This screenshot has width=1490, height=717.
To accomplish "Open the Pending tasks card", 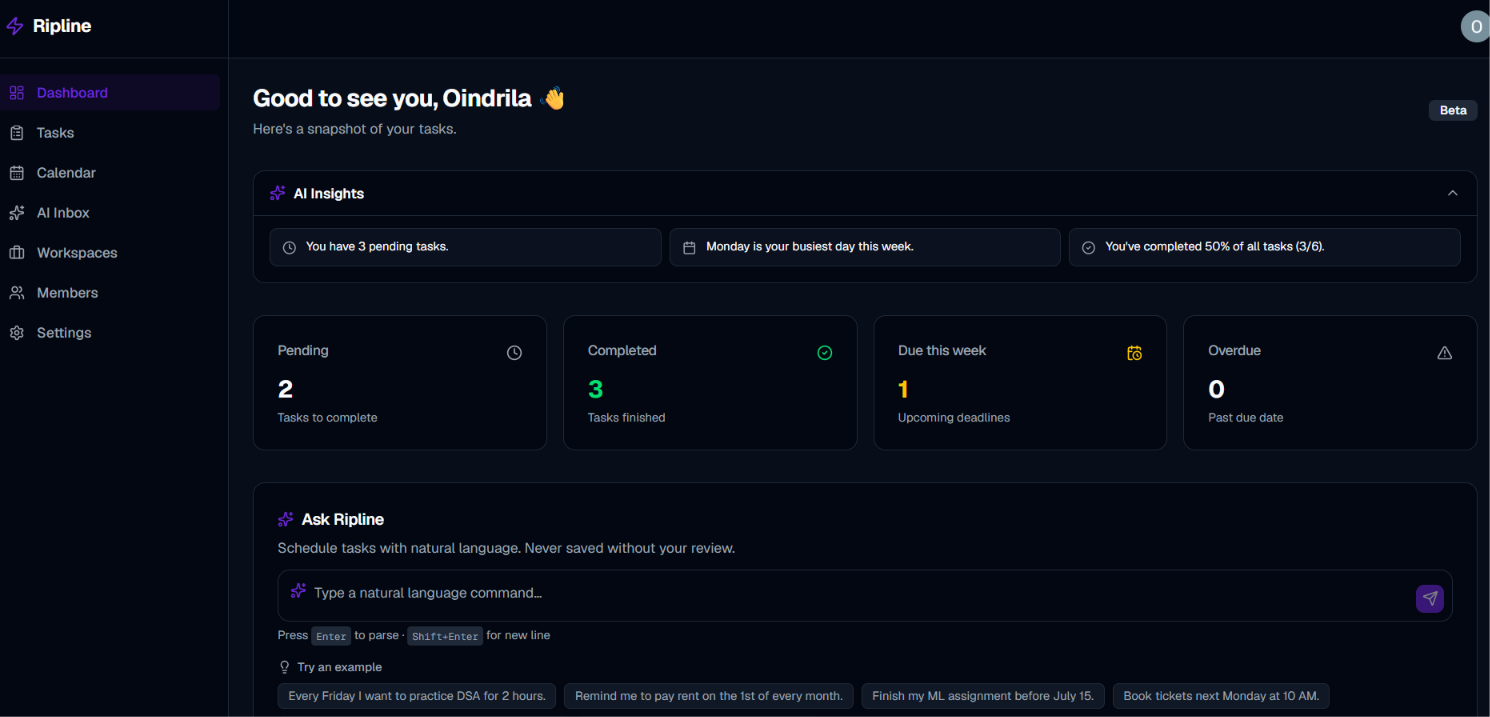I will [x=400, y=383].
